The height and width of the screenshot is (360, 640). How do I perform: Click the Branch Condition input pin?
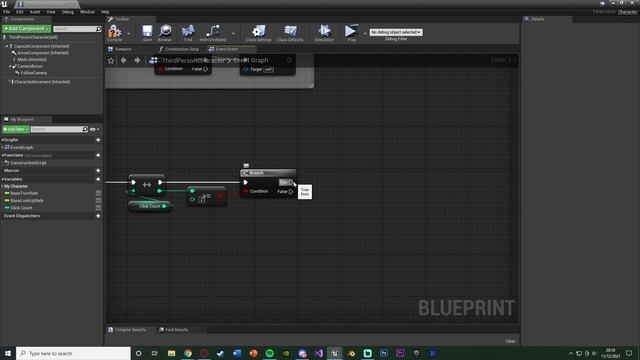[x=246, y=191]
